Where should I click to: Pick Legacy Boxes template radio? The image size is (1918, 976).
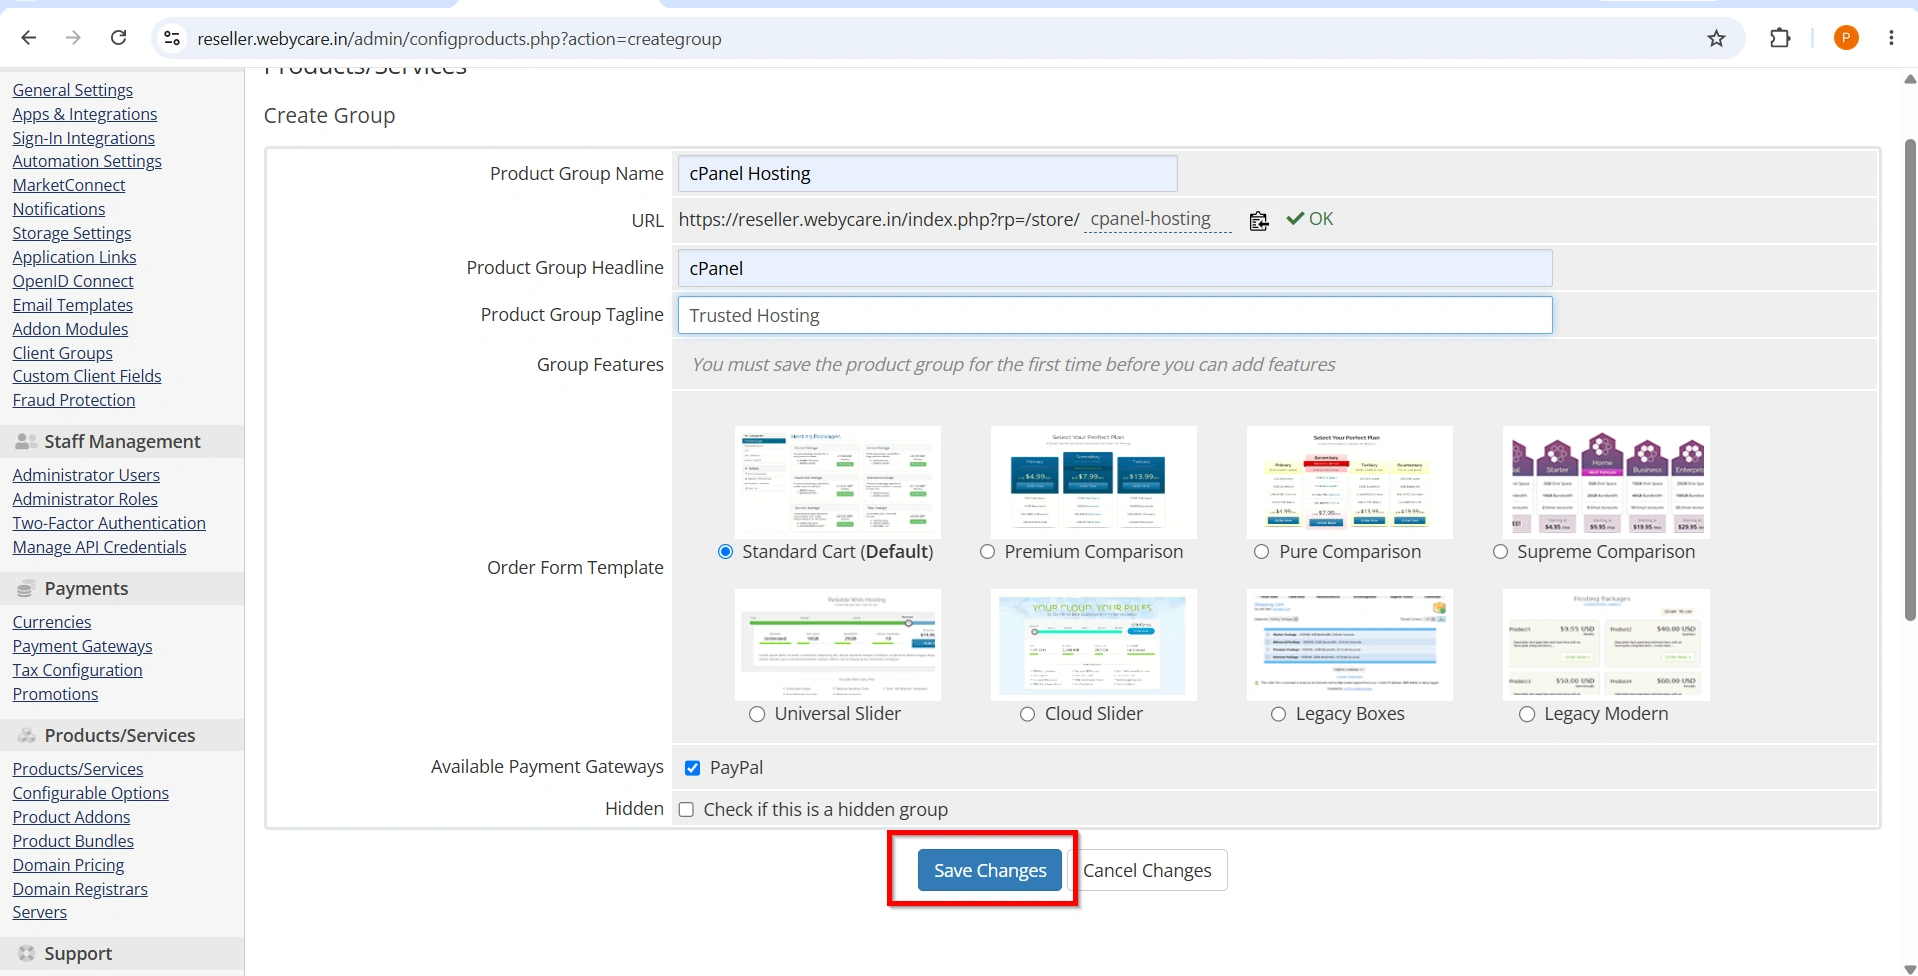[1278, 714]
